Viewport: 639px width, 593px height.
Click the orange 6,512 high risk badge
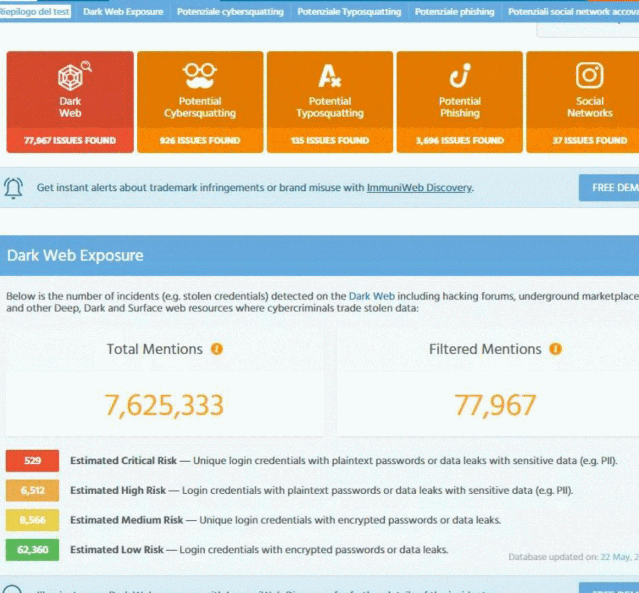pos(33,490)
